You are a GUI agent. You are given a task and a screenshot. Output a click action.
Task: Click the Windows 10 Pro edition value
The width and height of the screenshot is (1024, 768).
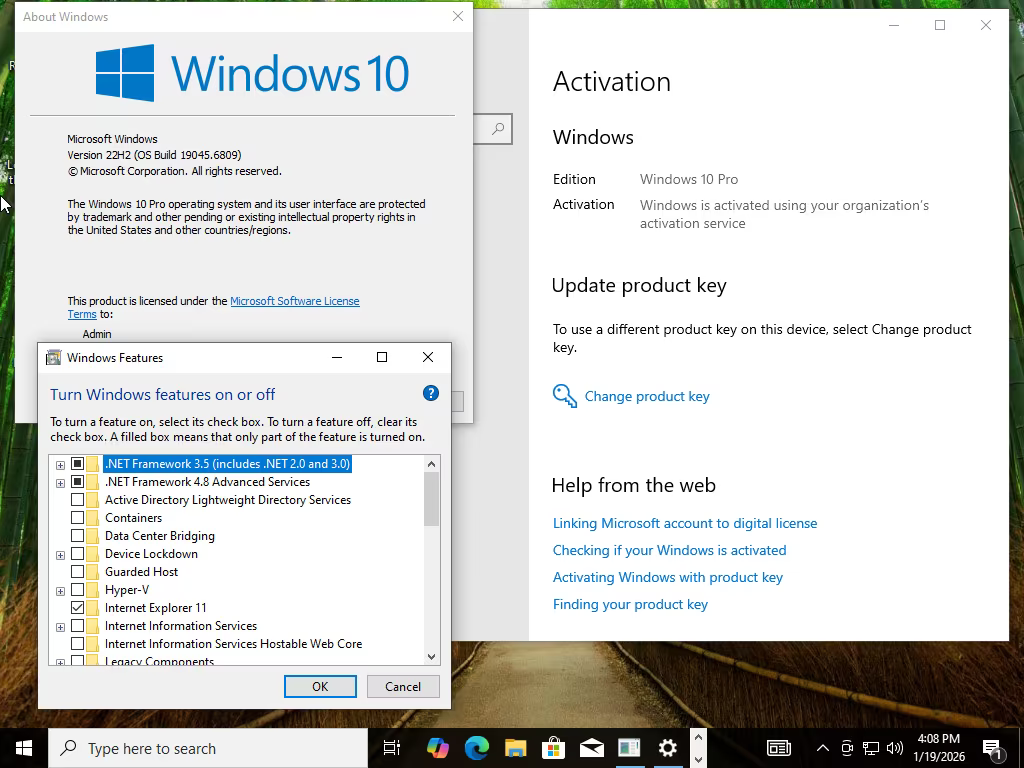coord(689,179)
